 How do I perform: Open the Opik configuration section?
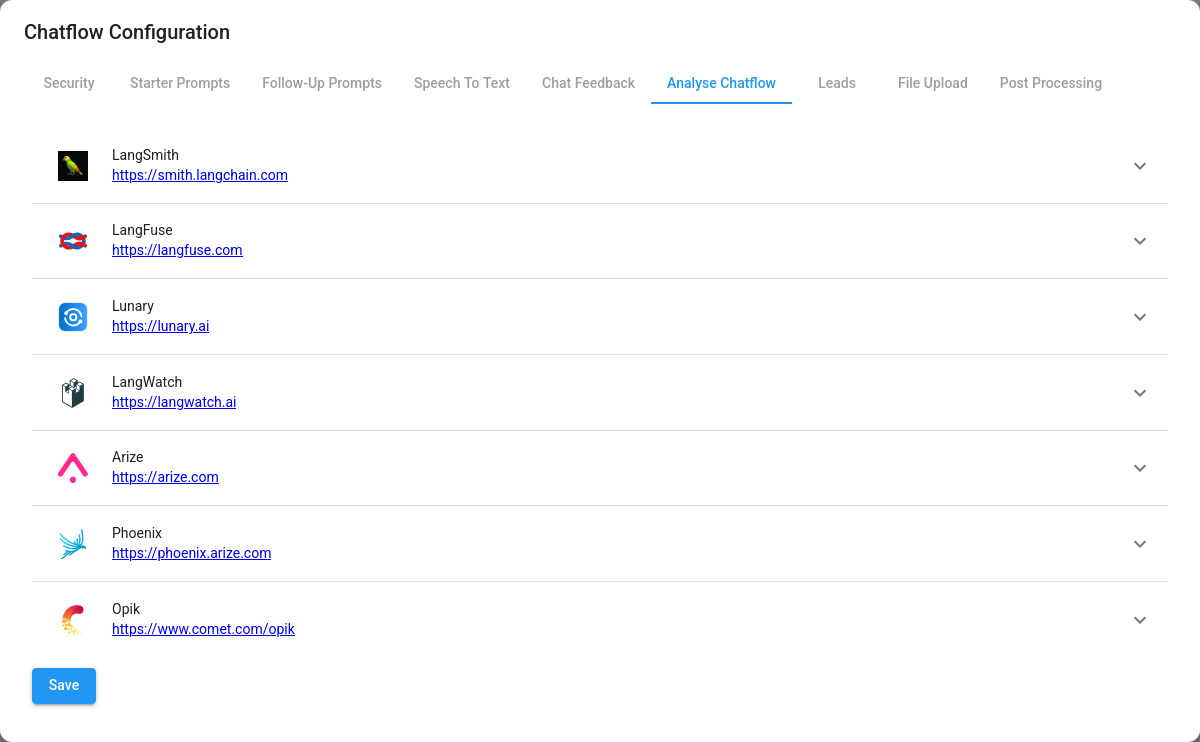1139,620
